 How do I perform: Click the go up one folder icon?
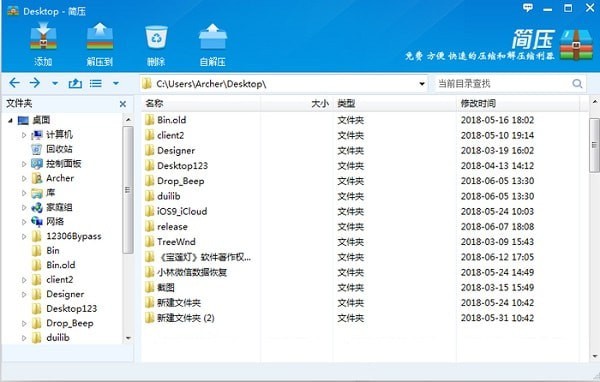click(75, 83)
